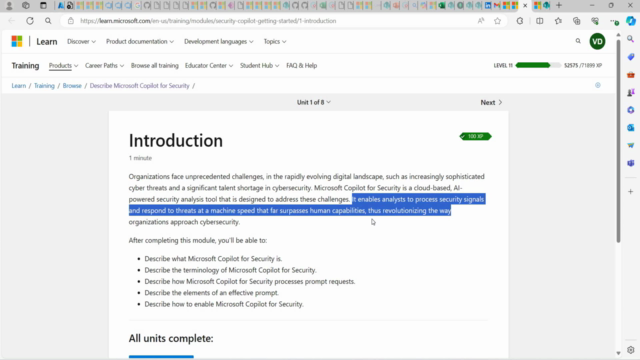
Task: Click the search icon beside the address bar
Action: [x=48, y=21]
